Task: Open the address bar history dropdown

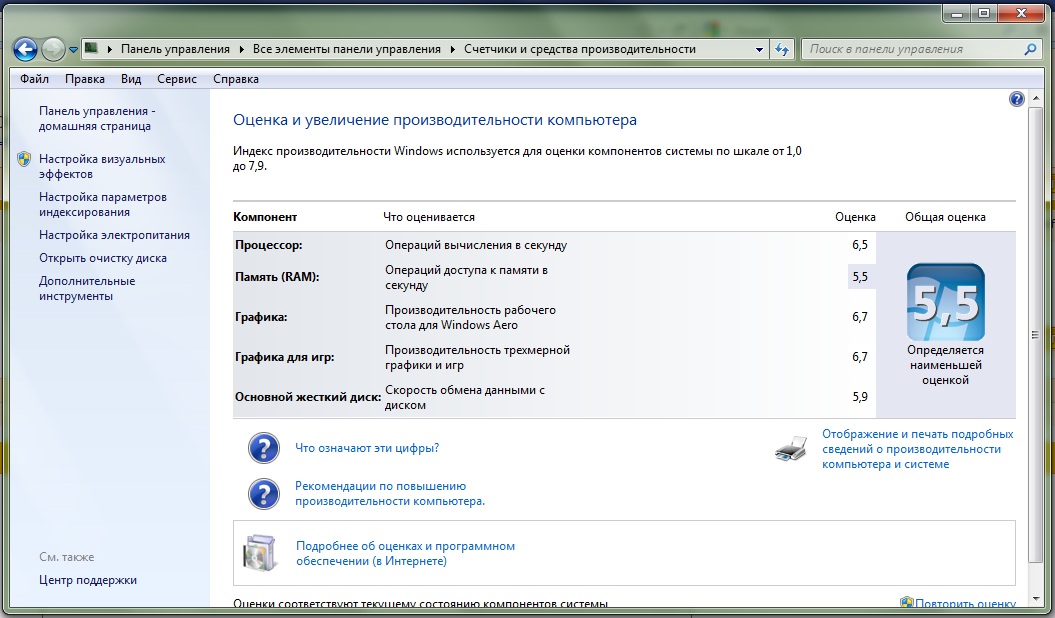Action: (x=759, y=50)
